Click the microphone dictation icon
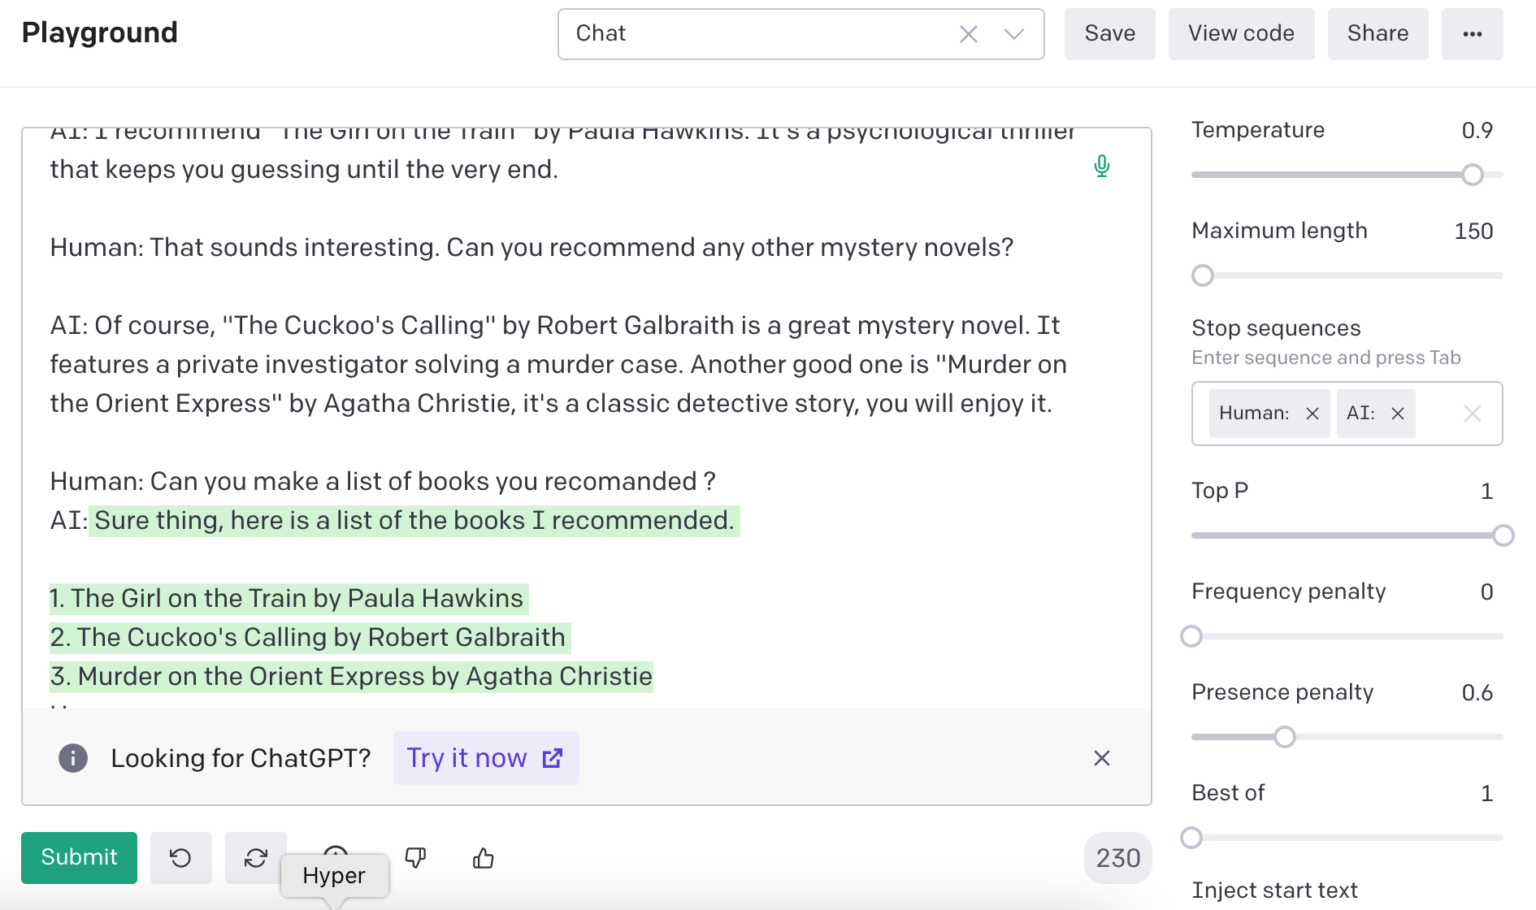This screenshot has width=1536, height=910. coord(1101,166)
